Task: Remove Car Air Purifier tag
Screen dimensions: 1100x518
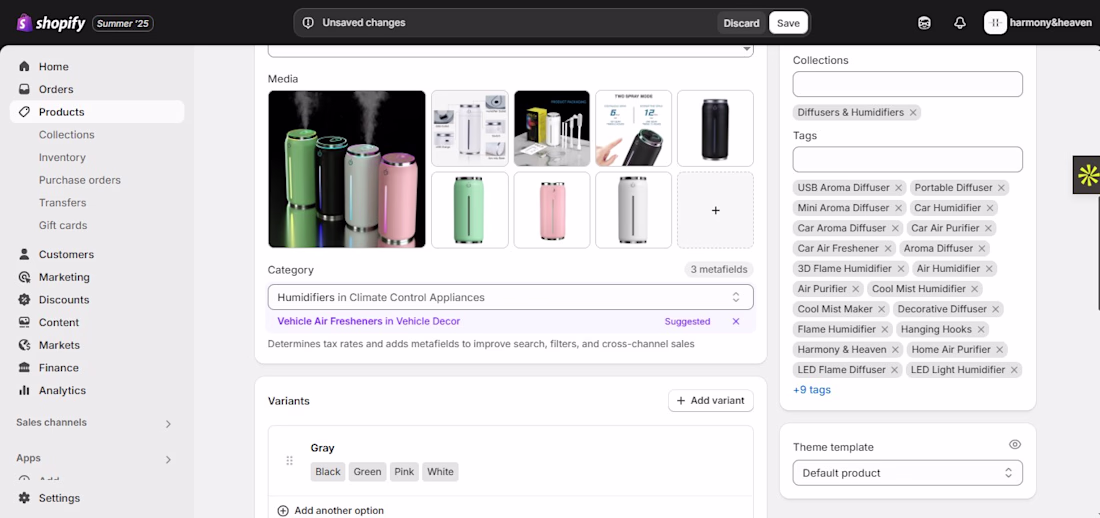Action: pos(988,229)
